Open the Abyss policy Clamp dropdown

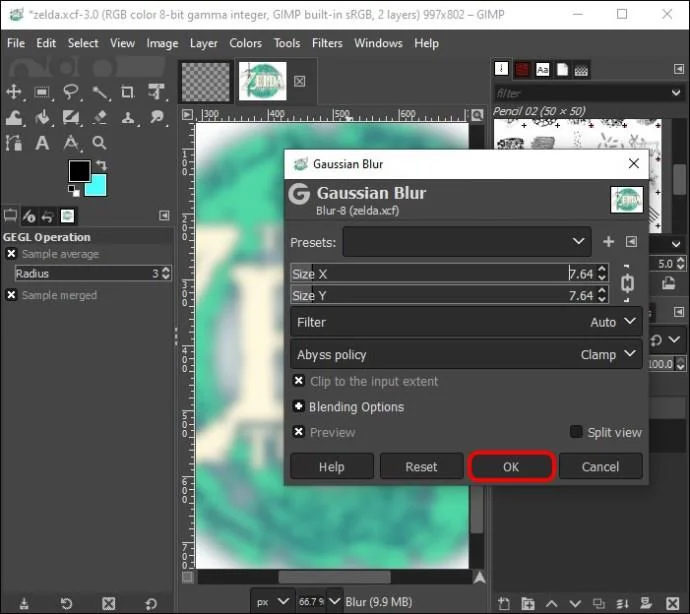[466, 354]
